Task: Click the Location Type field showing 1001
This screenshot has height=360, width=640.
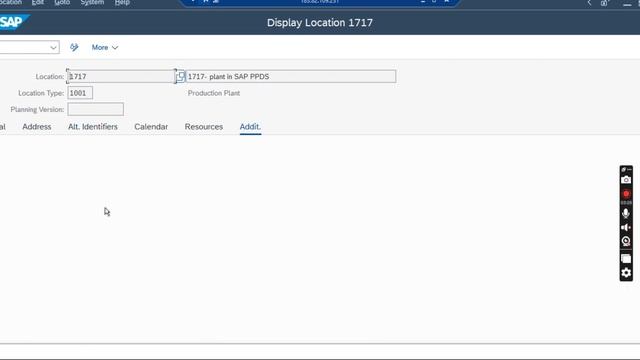Action: pos(80,93)
